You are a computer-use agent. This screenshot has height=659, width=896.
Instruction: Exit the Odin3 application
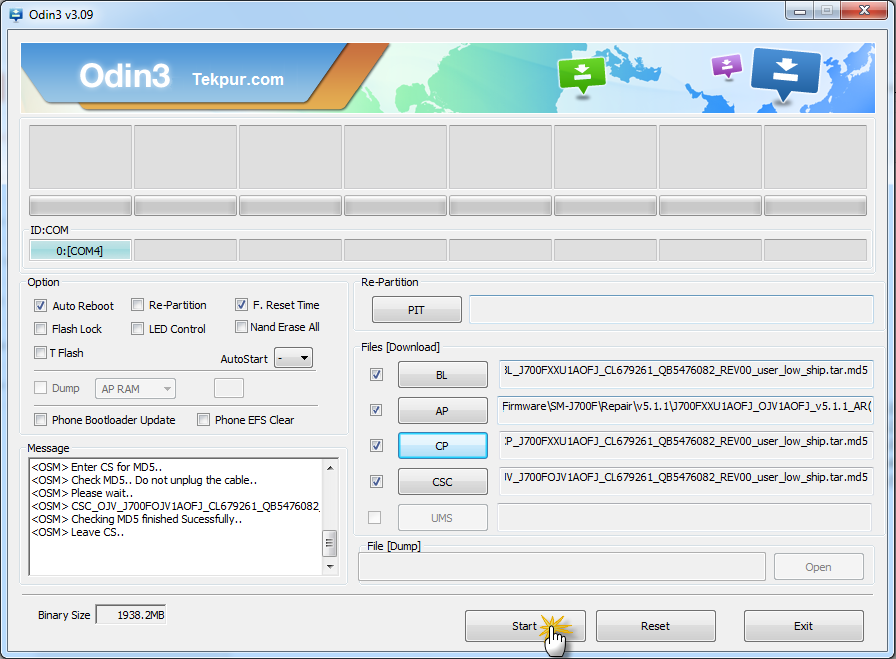pyautogui.click(x=803, y=626)
